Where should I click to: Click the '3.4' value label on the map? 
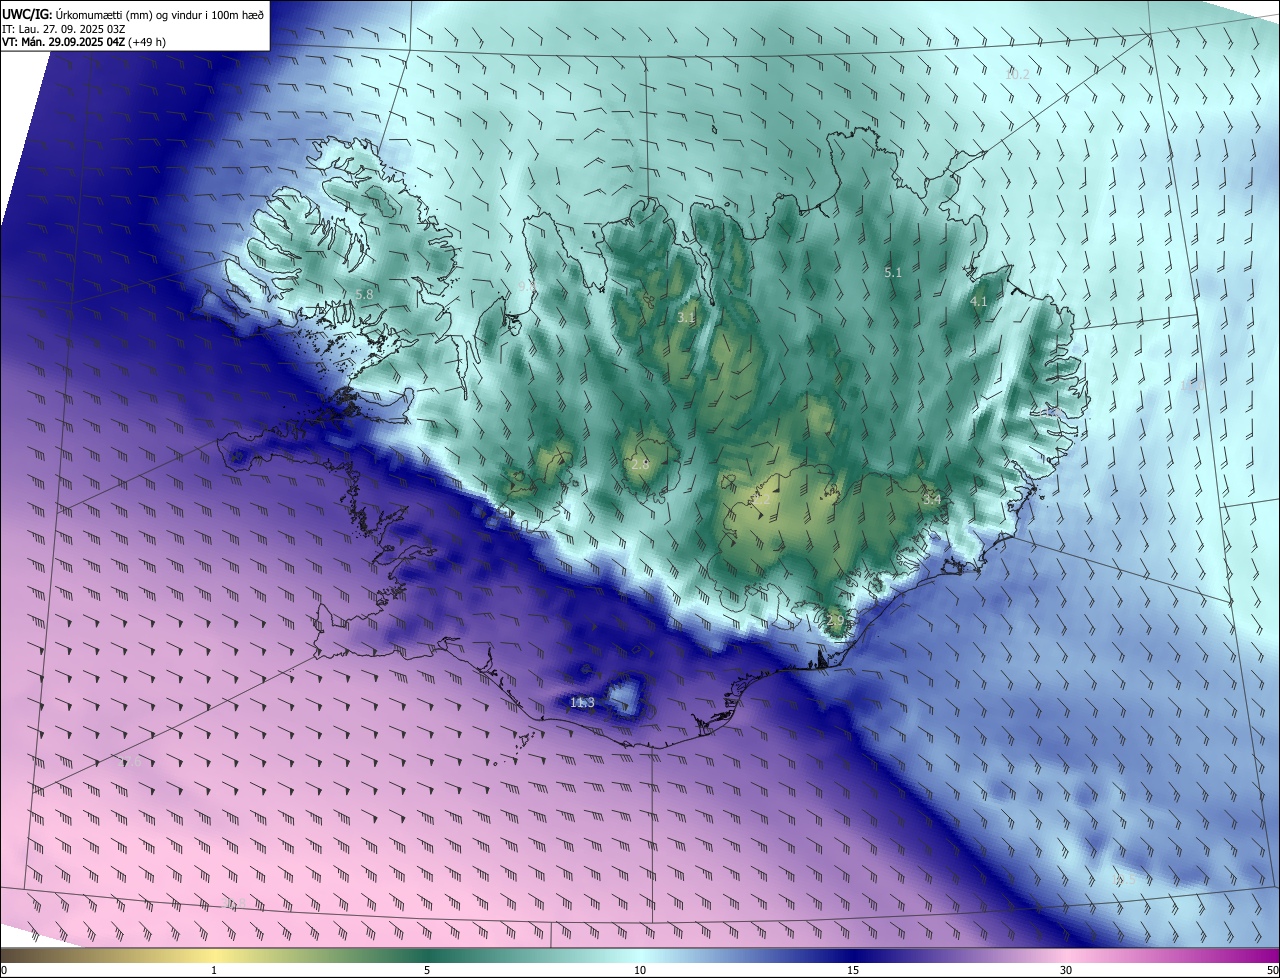[932, 498]
